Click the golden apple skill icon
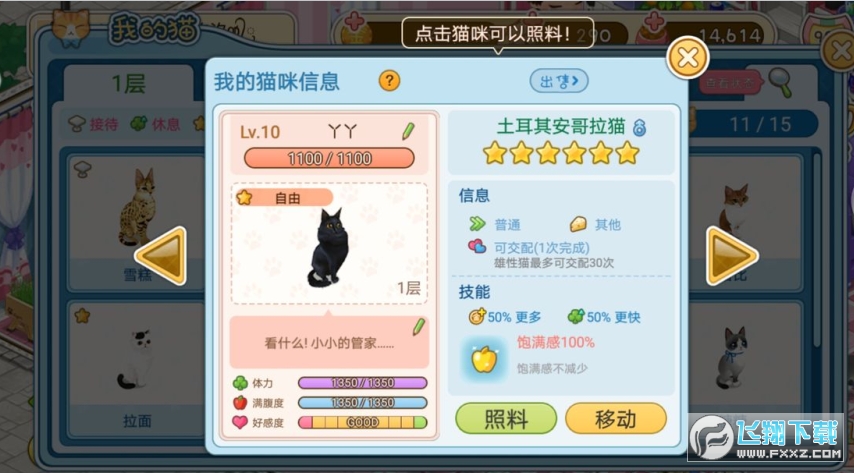The image size is (854, 473). click(x=484, y=360)
